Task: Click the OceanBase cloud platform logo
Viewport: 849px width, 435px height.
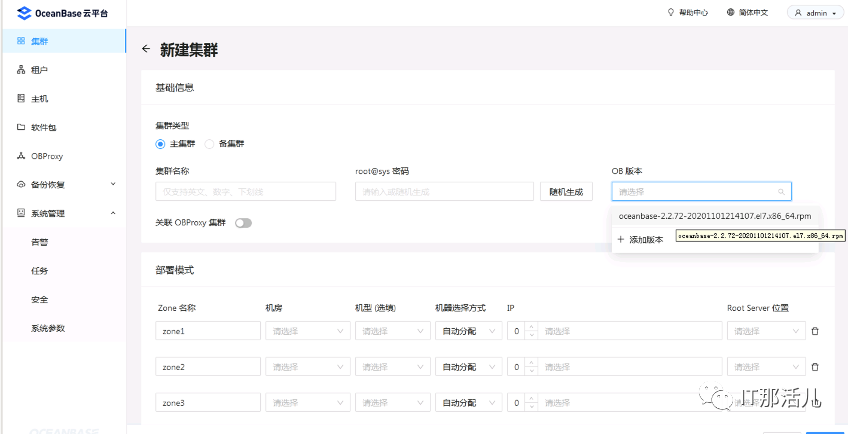Action: [x=62, y=13]
